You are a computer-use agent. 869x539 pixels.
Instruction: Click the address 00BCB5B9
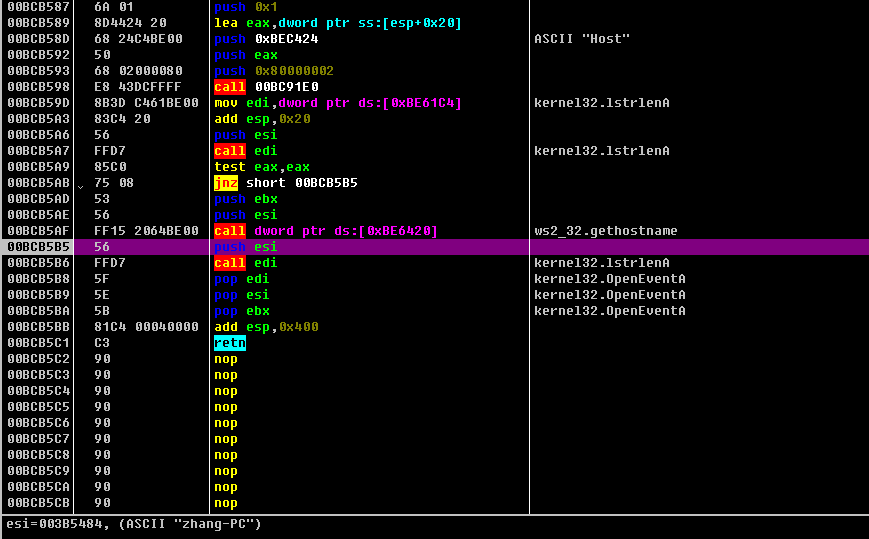38,295
